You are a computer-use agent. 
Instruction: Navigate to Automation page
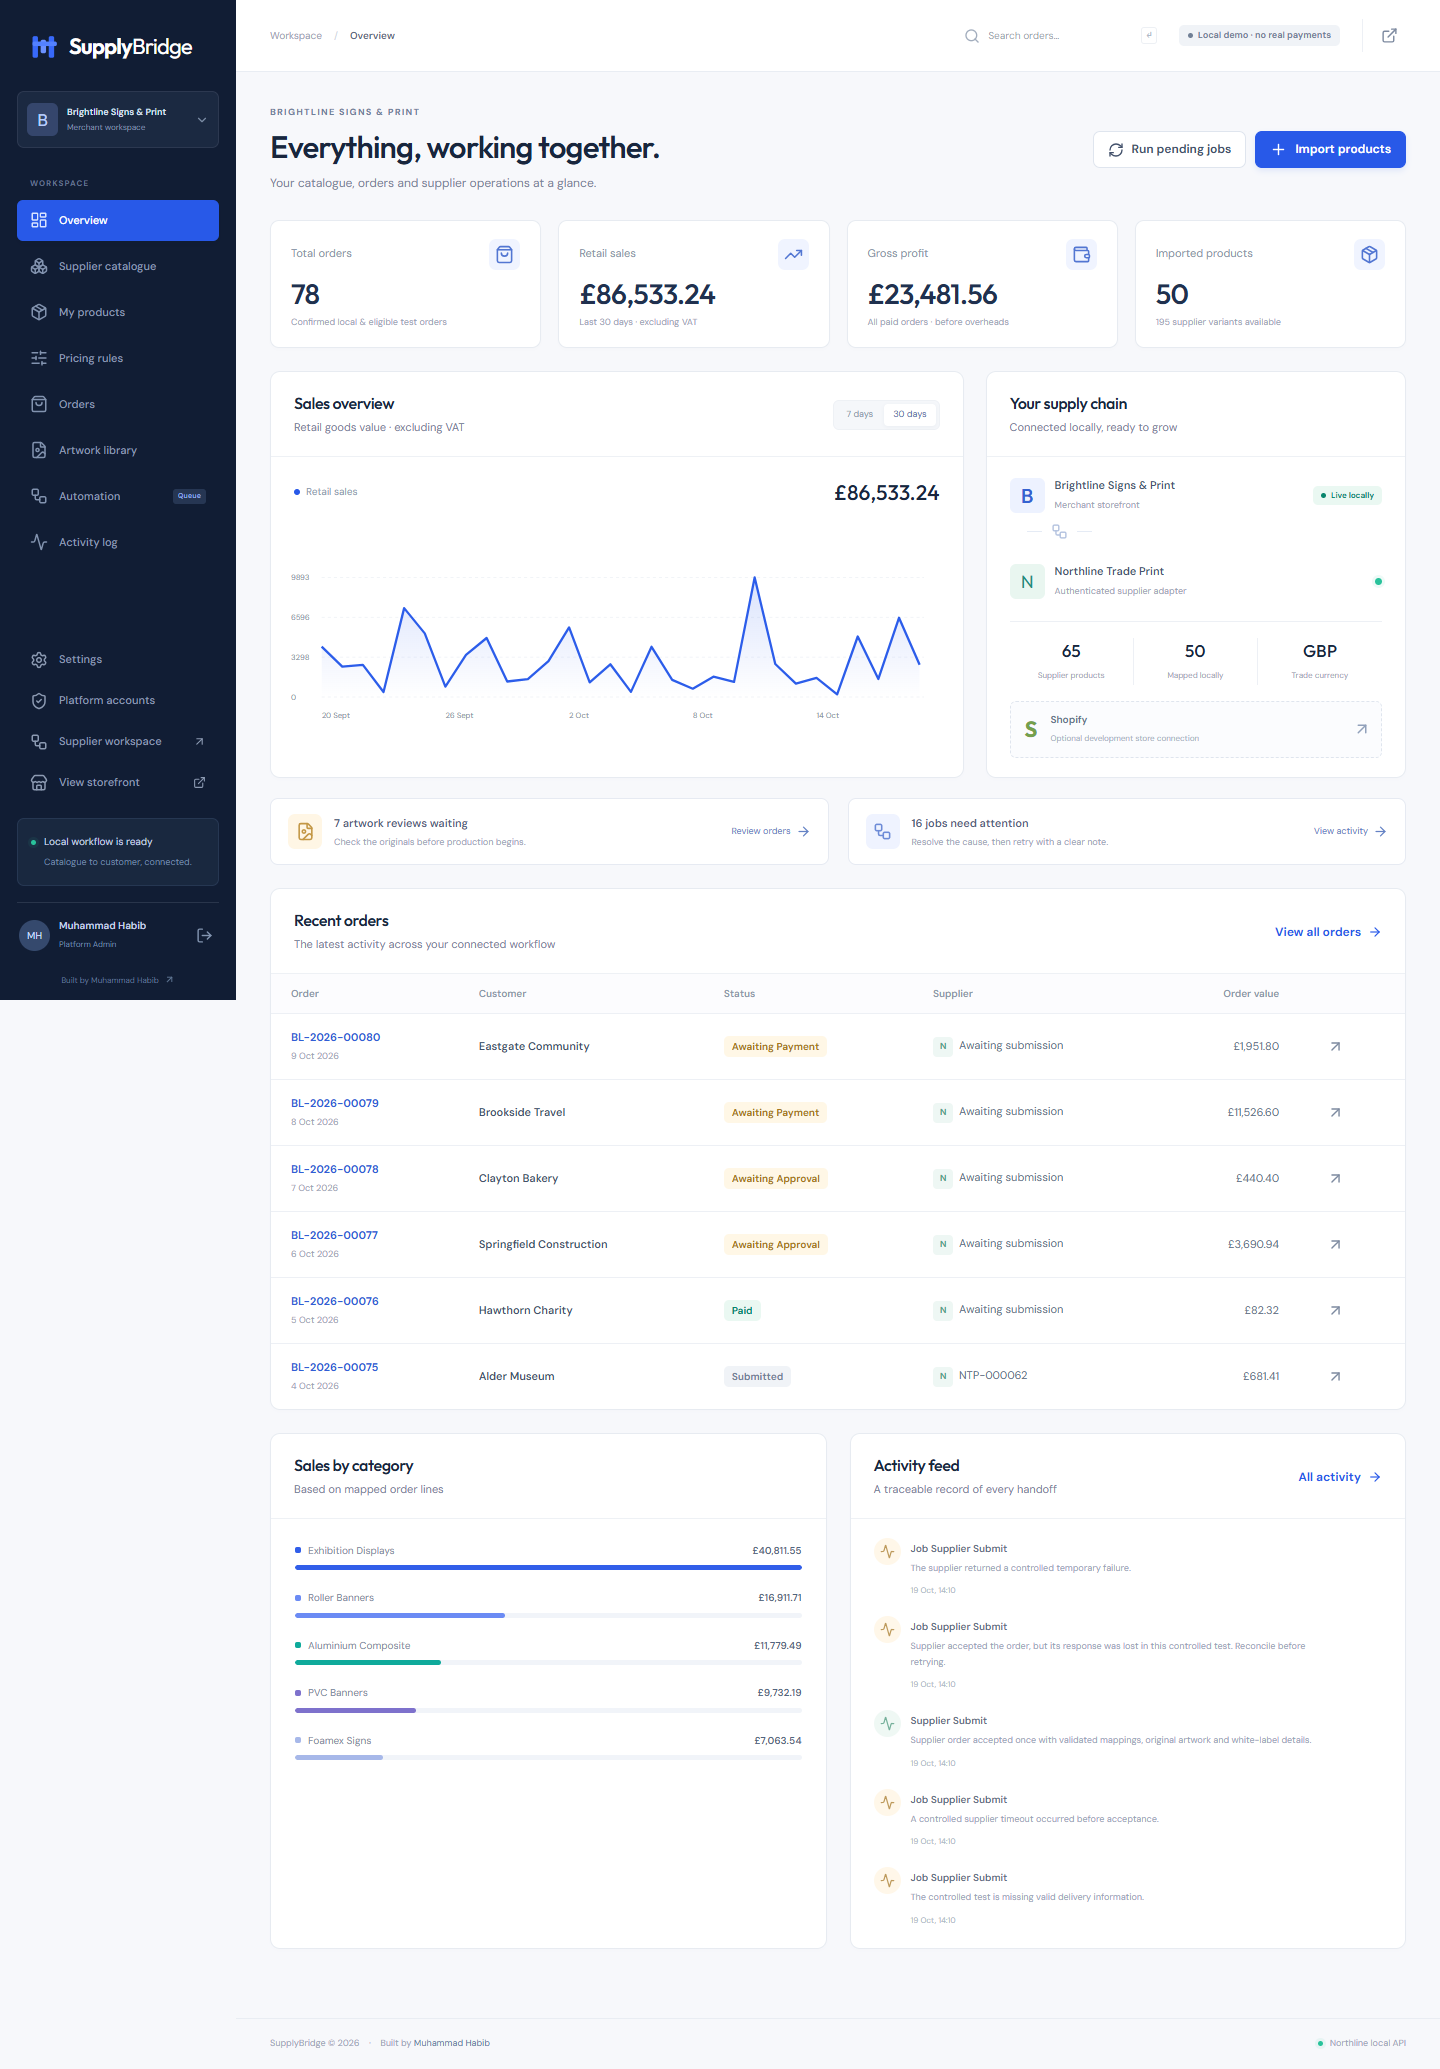118,497
